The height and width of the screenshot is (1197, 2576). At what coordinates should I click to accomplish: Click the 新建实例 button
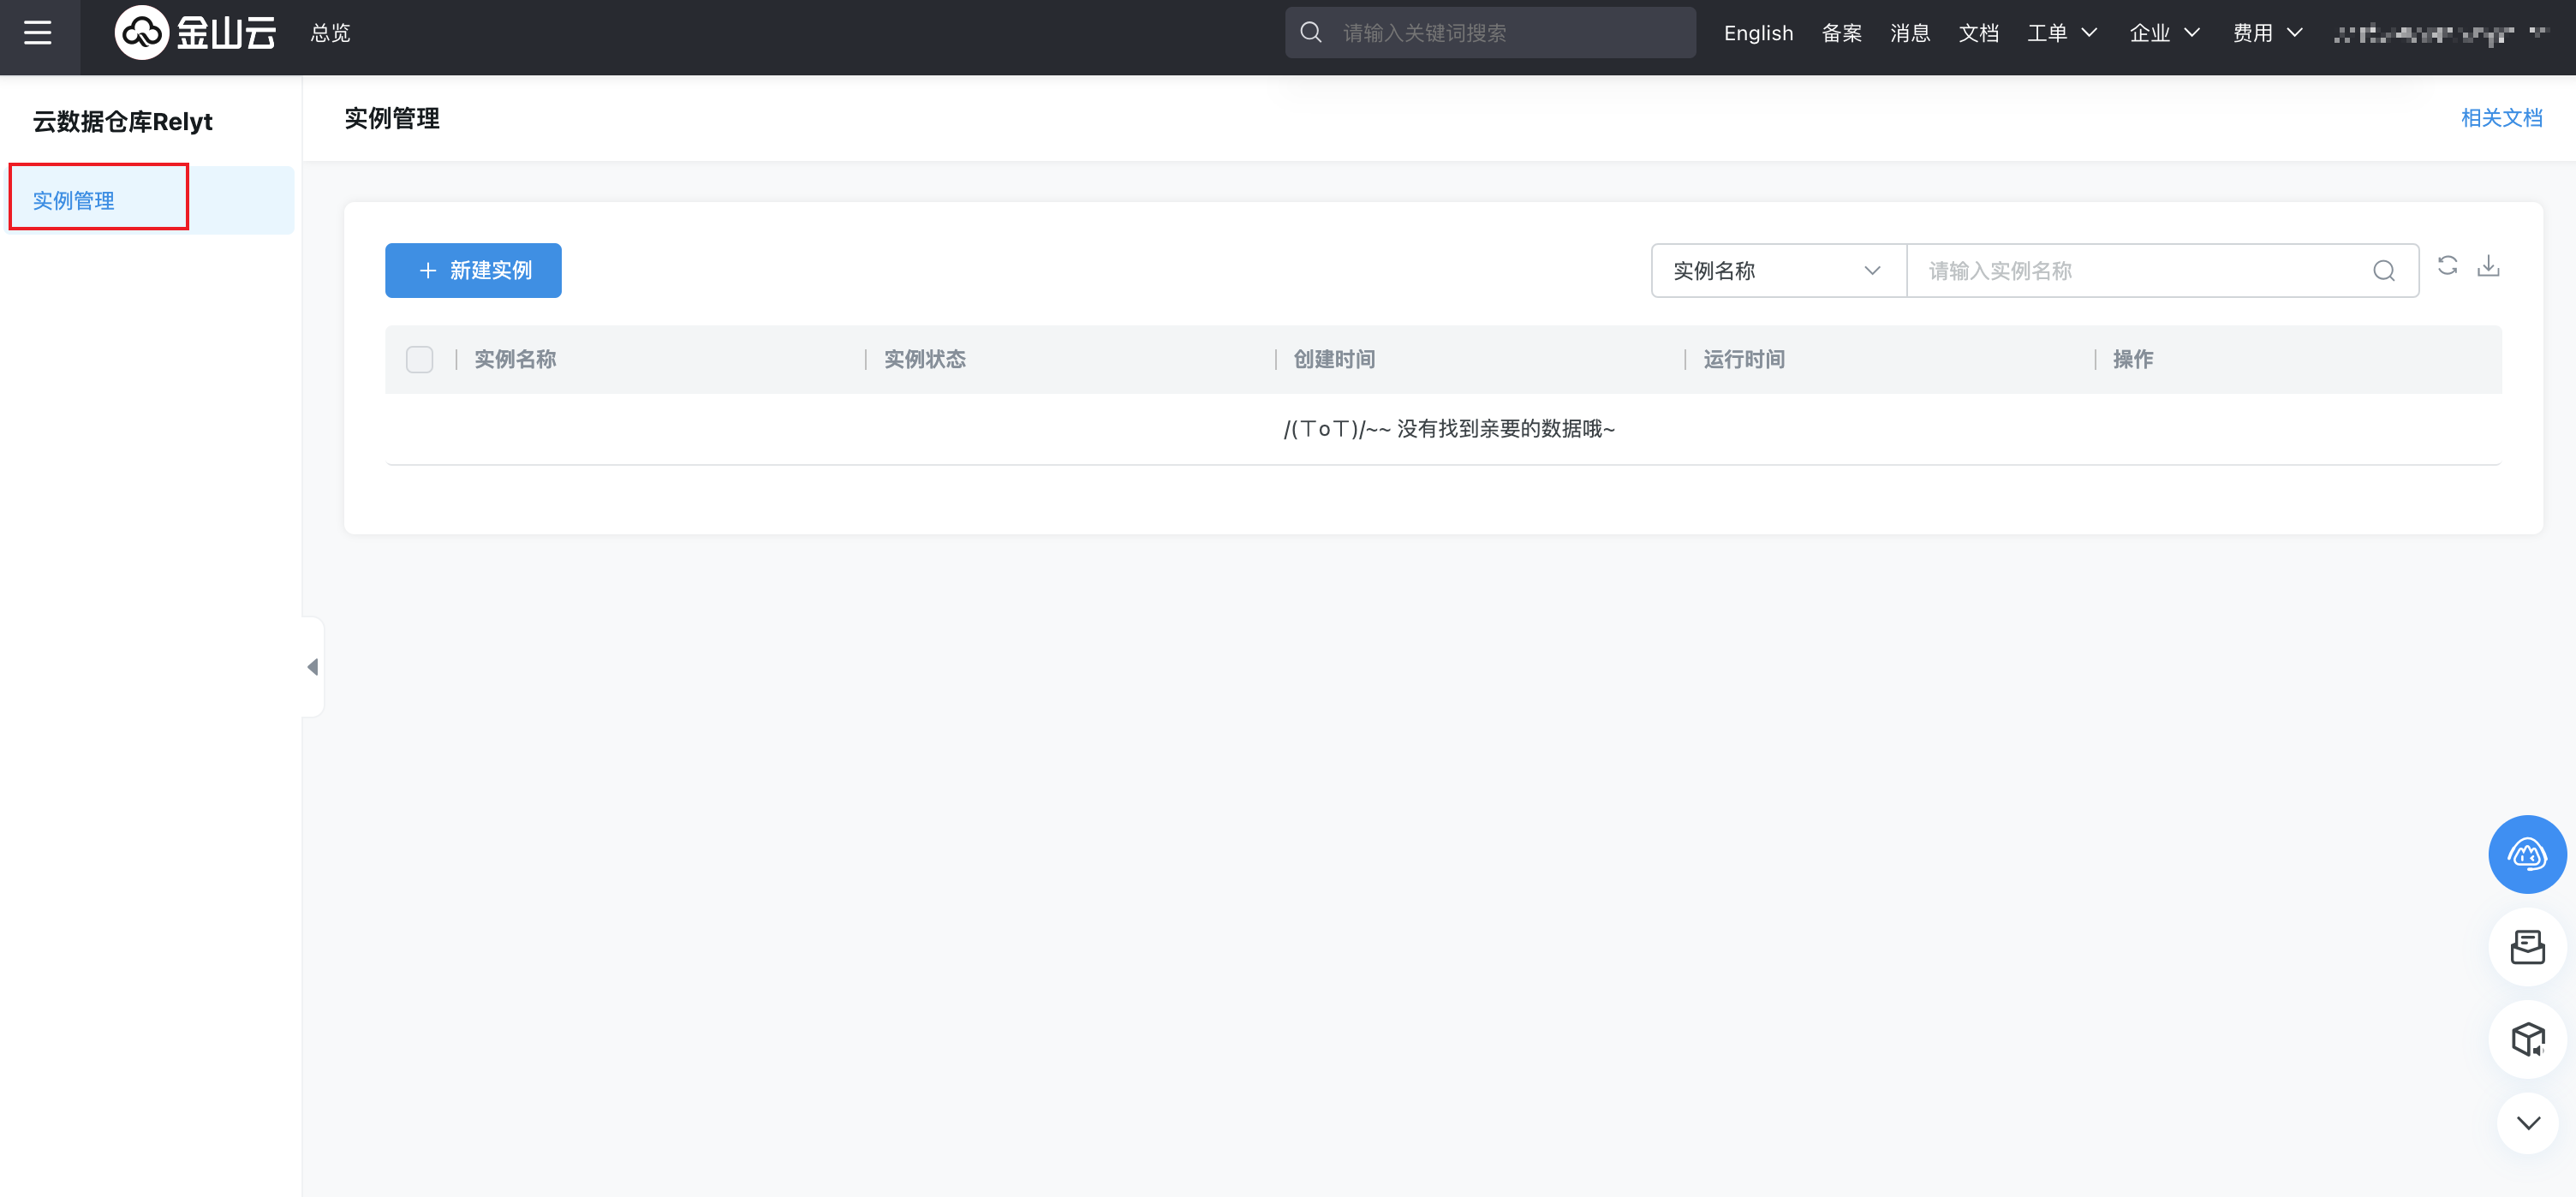tap(473, 271)
